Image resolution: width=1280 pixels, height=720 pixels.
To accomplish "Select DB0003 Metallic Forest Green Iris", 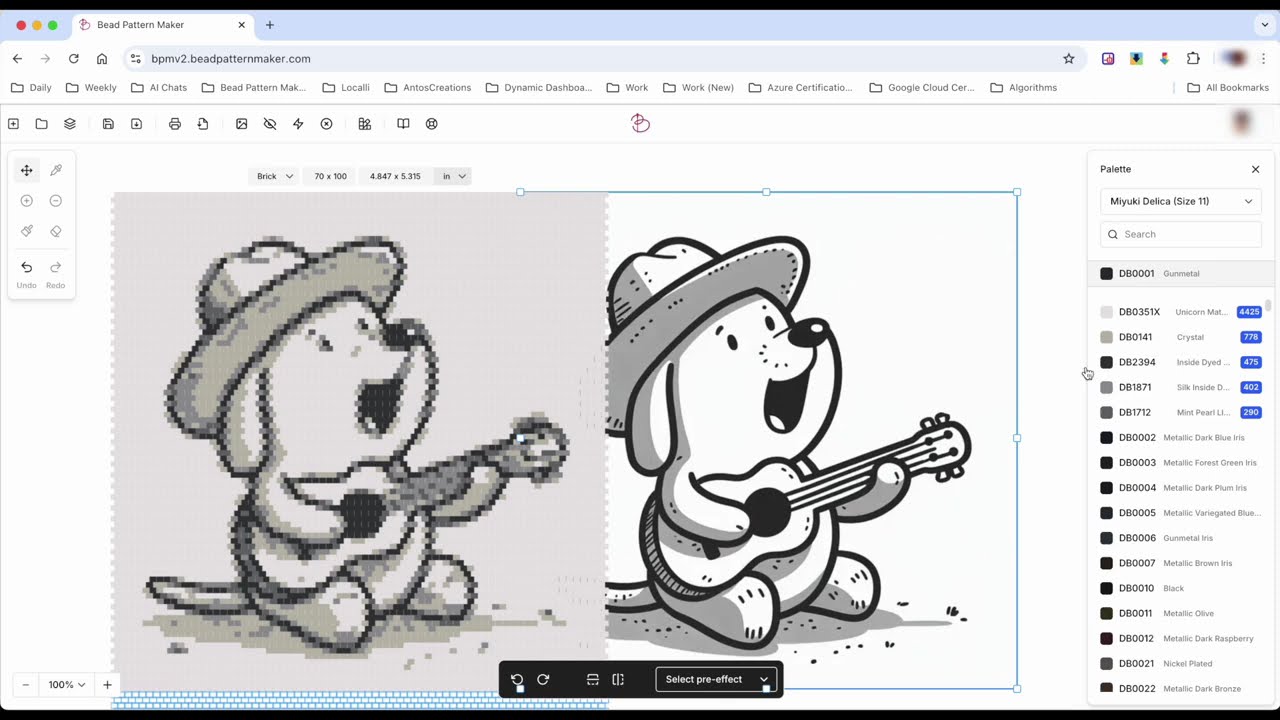I will (1181, 462).
